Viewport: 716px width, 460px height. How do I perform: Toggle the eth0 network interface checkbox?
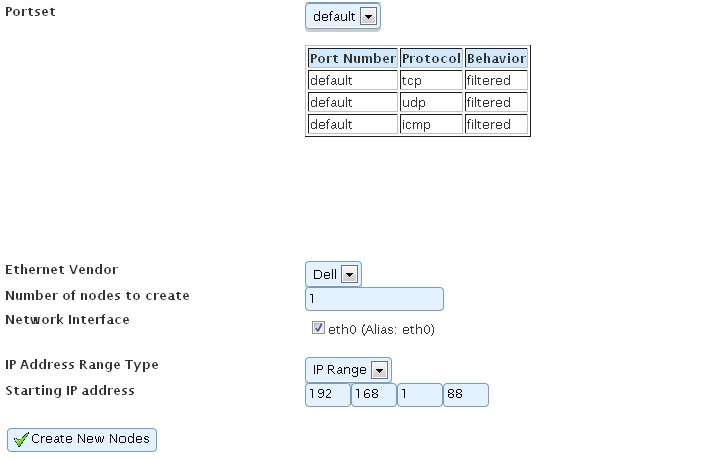tap(318, 327)
